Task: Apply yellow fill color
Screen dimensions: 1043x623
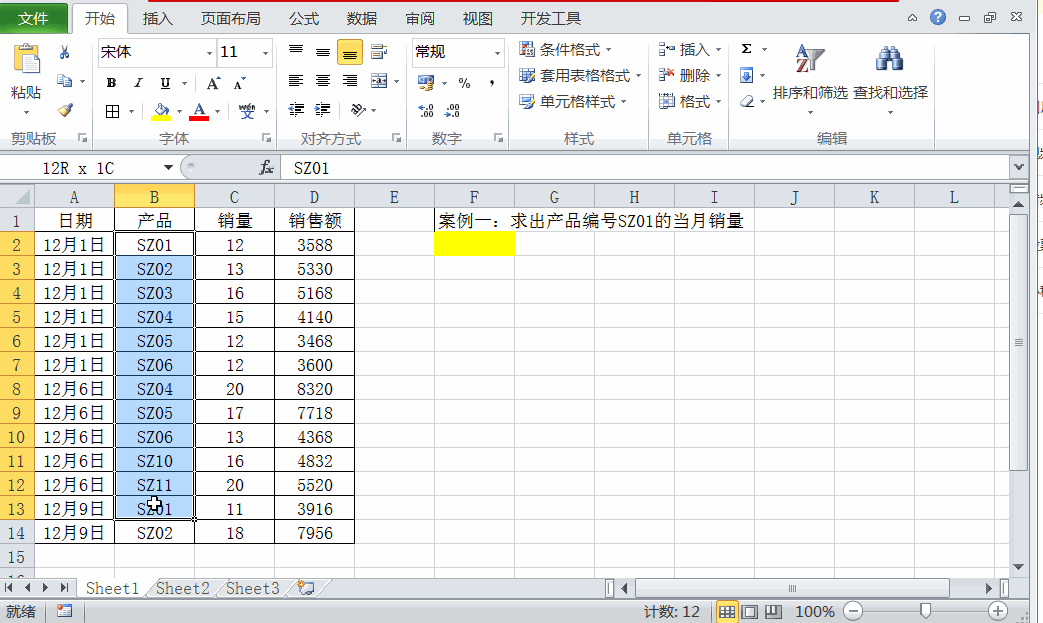Action: coord(161,111)
